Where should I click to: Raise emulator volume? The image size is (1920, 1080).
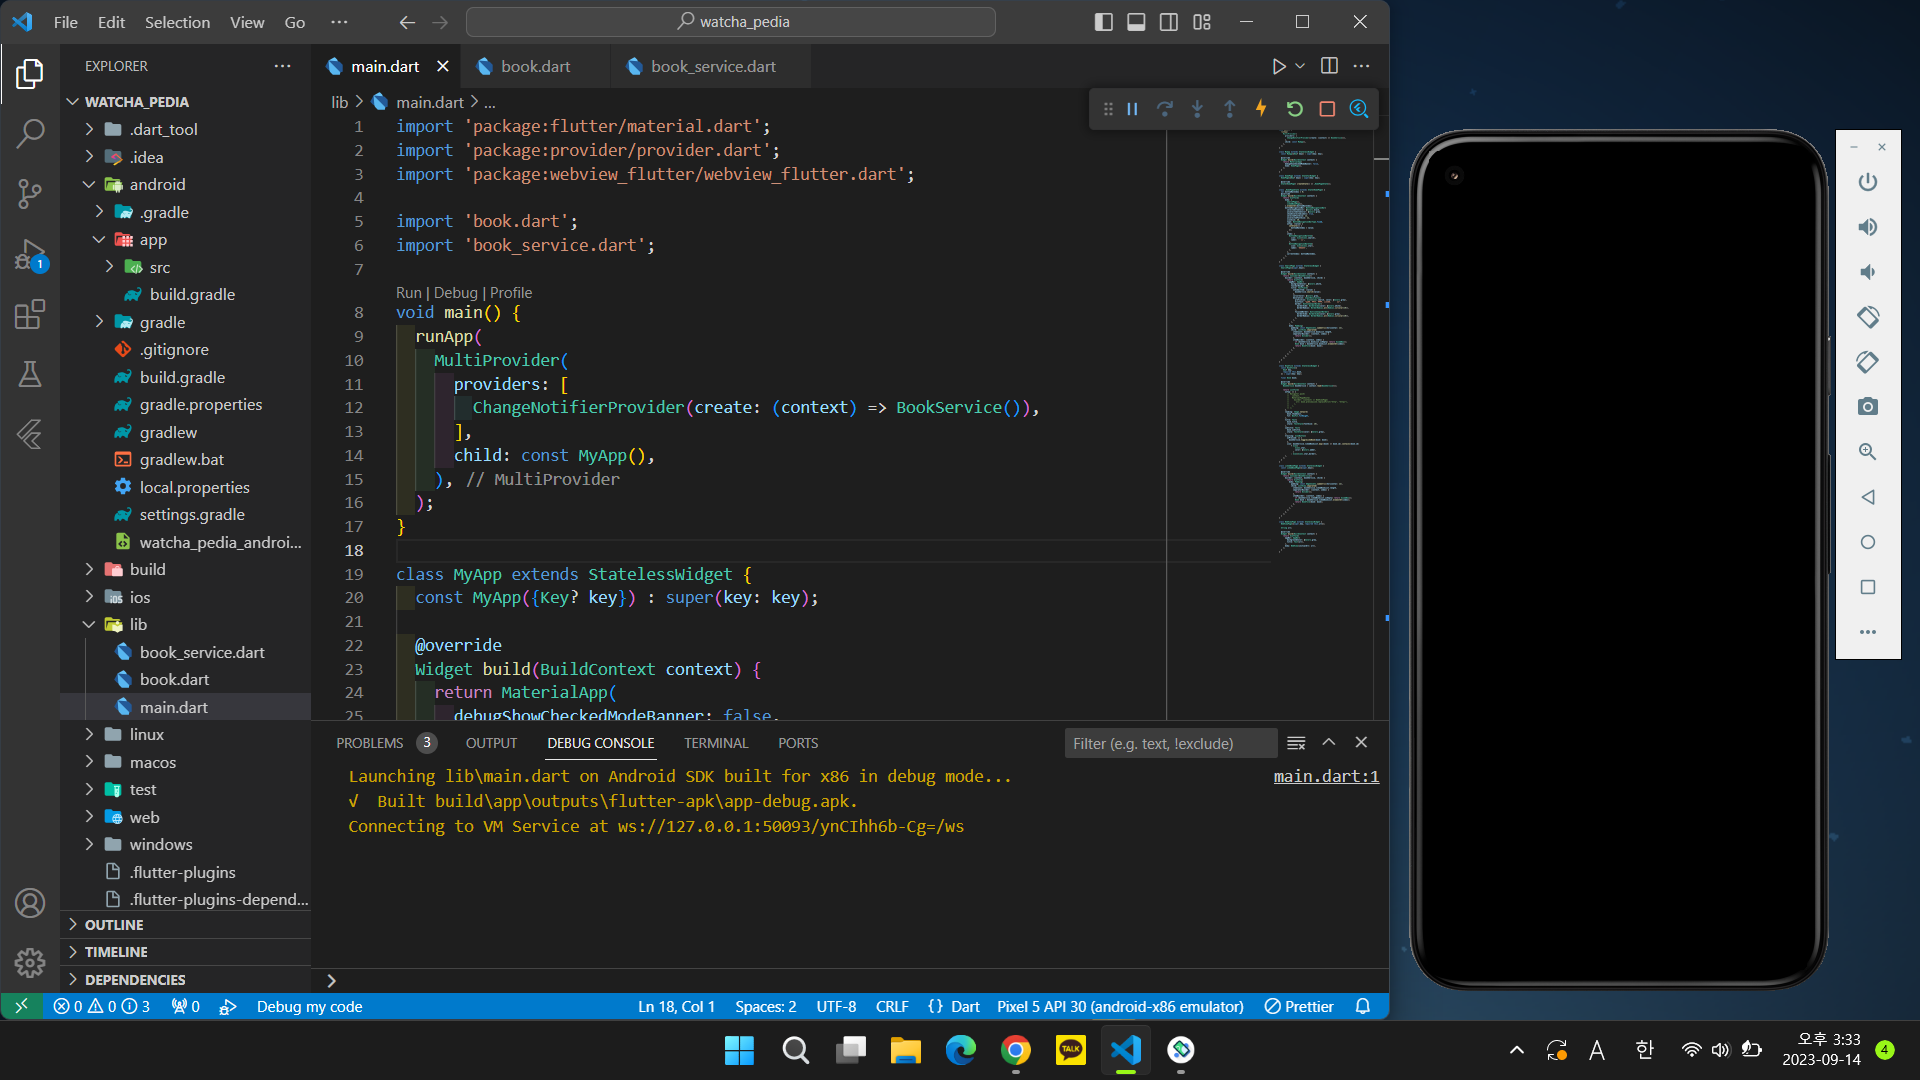pos(1868,227)
